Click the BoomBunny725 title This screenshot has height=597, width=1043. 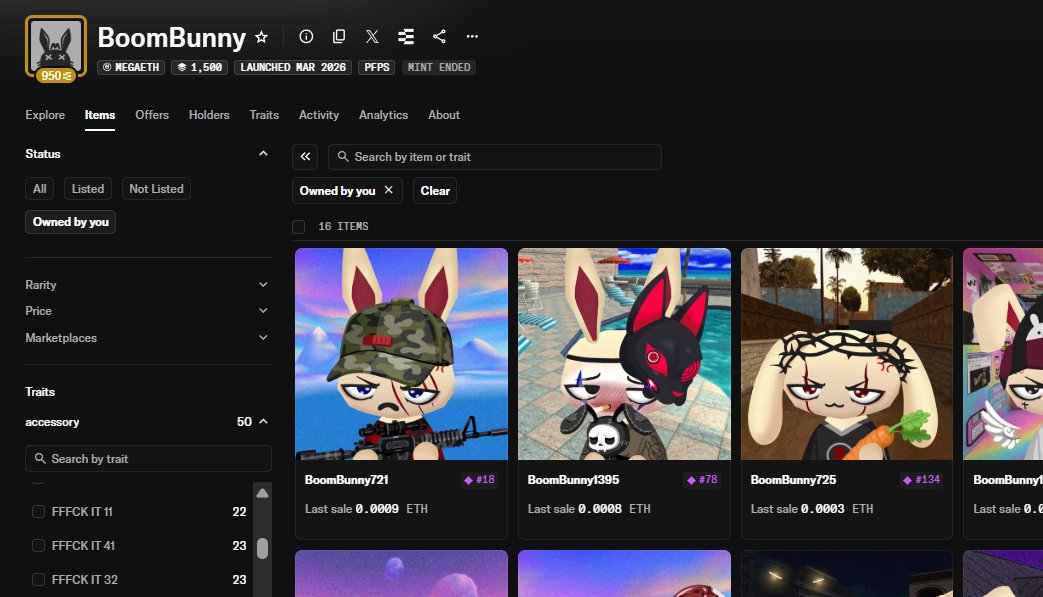tap(794, 479)
